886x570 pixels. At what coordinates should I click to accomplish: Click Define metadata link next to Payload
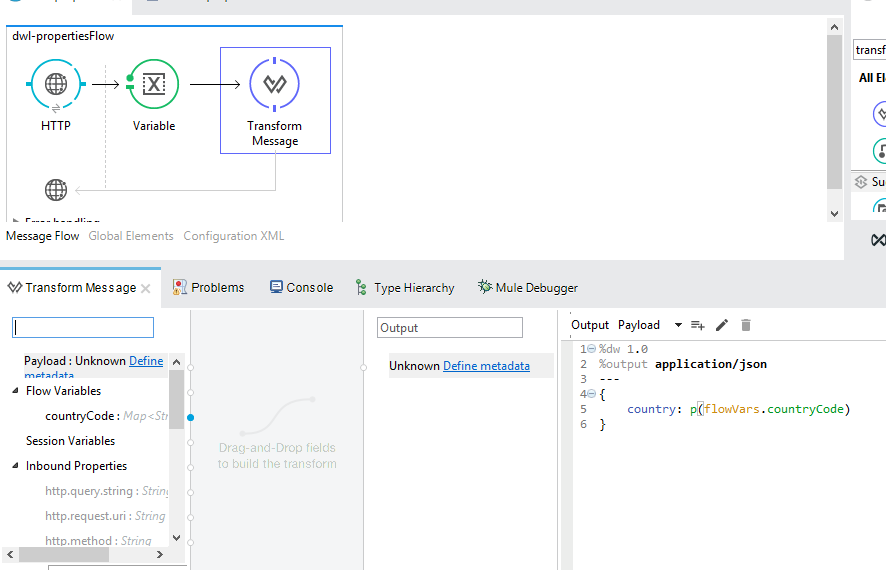coord(146,361)
